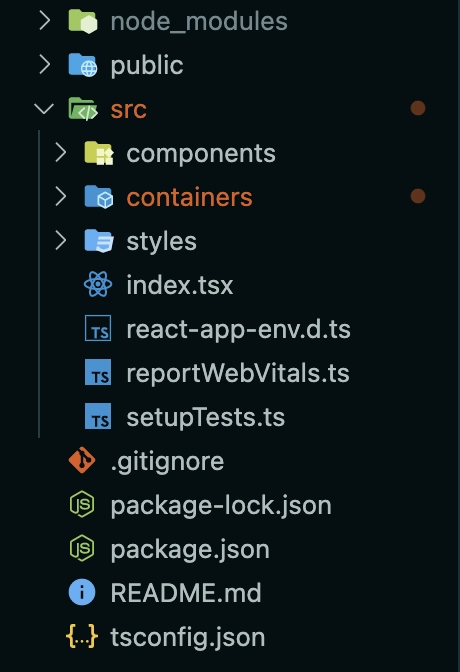Expand the node_modules folder chevron
Image resolution: width=460 pixels, height=672 pixels.
coord(45,21)
